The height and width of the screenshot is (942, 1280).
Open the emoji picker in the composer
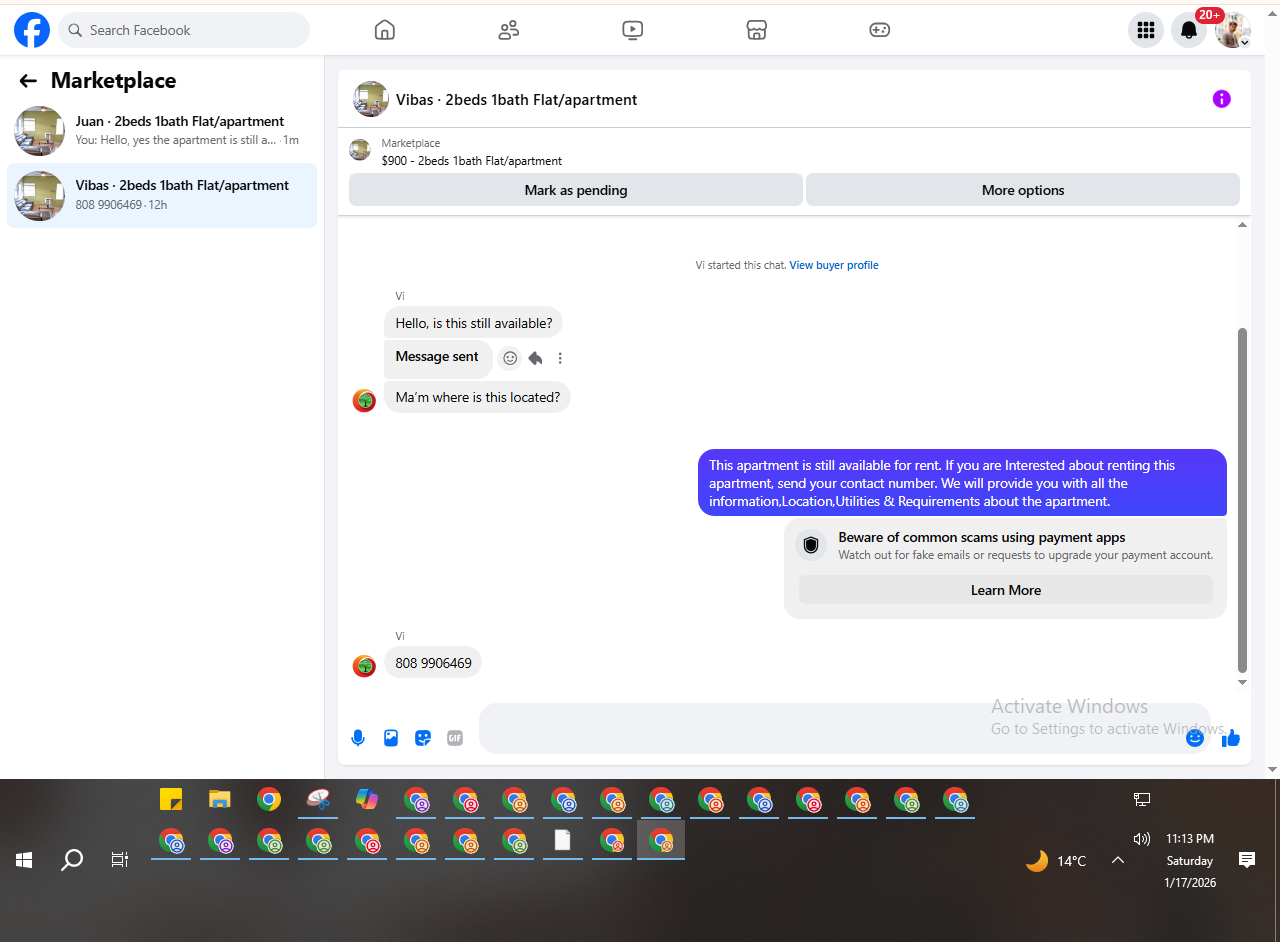pos(1195,738)
